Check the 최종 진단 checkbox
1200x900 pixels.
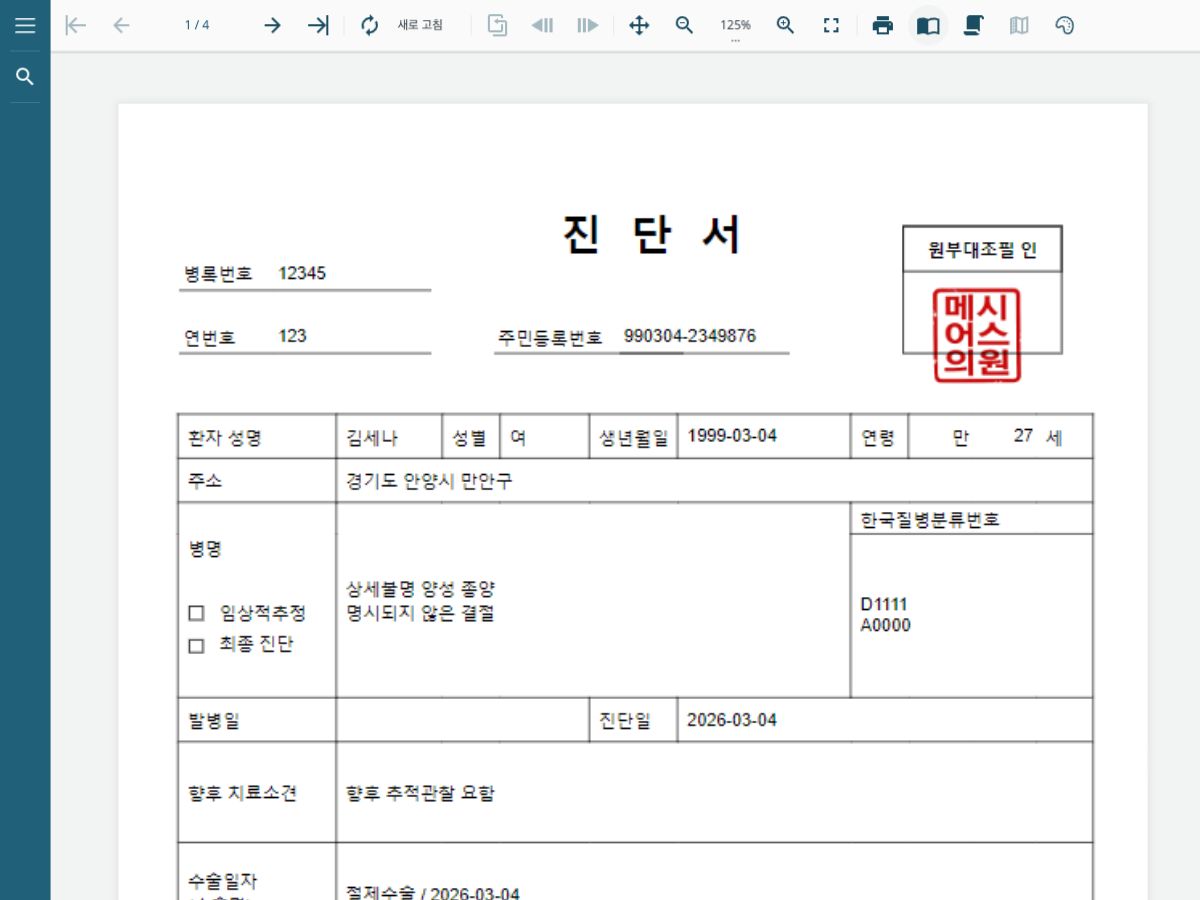pyautogui.click(x=196, y=646)
